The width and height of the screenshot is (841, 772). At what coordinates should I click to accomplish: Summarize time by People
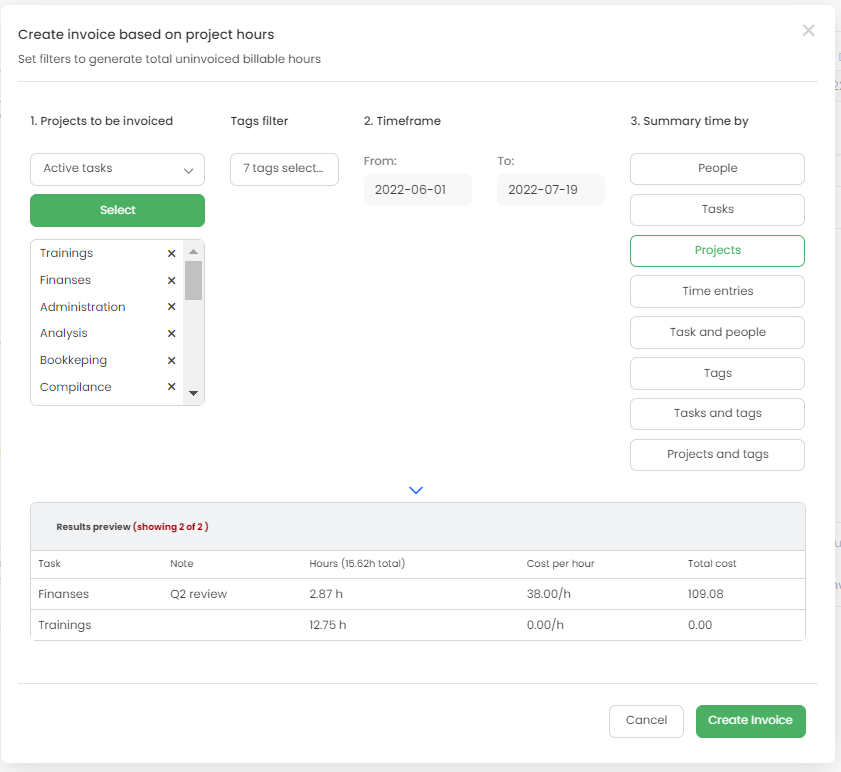coord(717,169)
